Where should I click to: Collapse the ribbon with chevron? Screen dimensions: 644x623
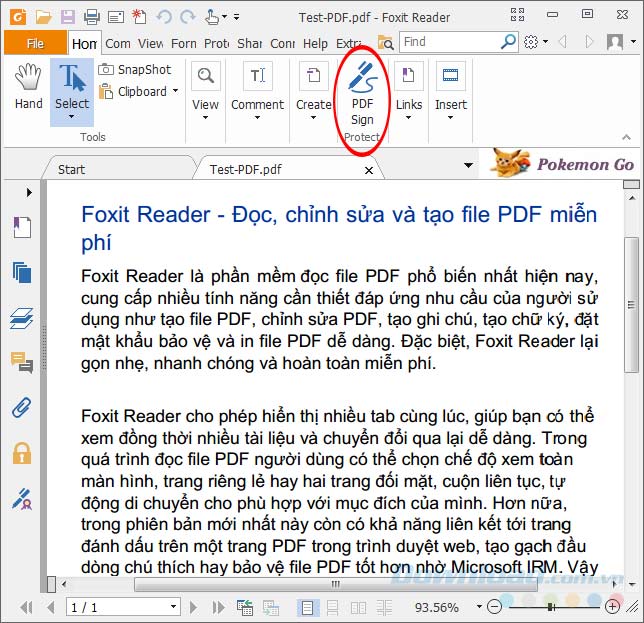[626, 137]
